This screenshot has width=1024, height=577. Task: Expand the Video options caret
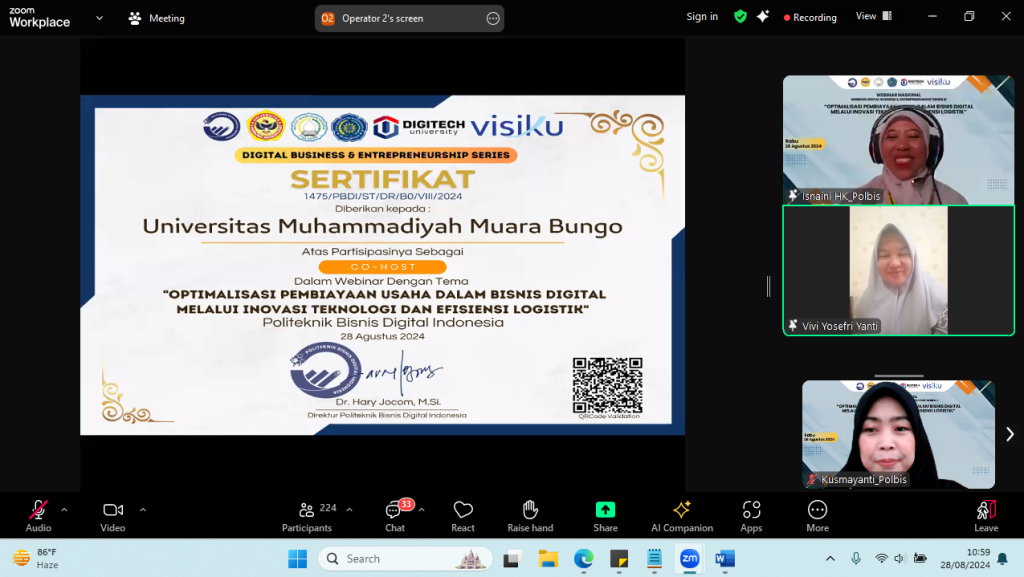pyautogui.click(x=142, y=509)
